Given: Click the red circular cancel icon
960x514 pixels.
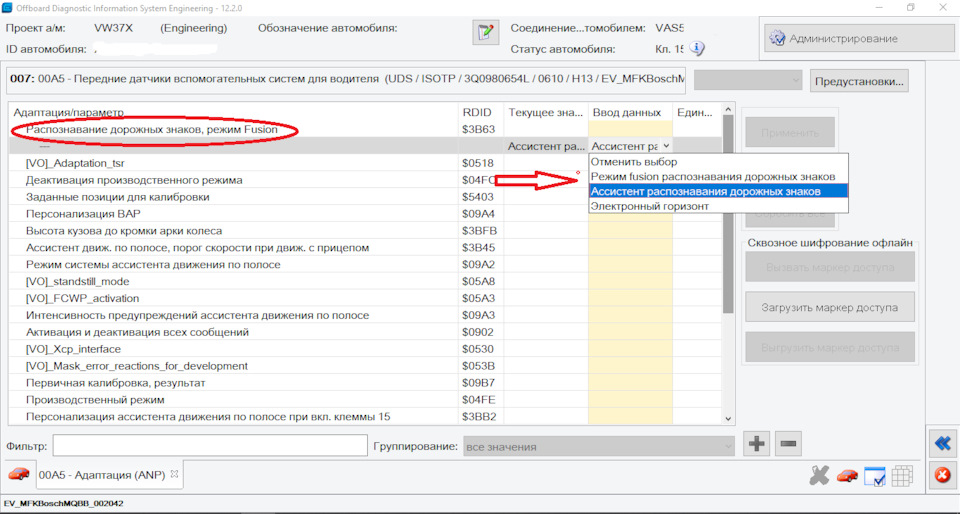Looking at the screenshot, I should (x=943, y=475).
